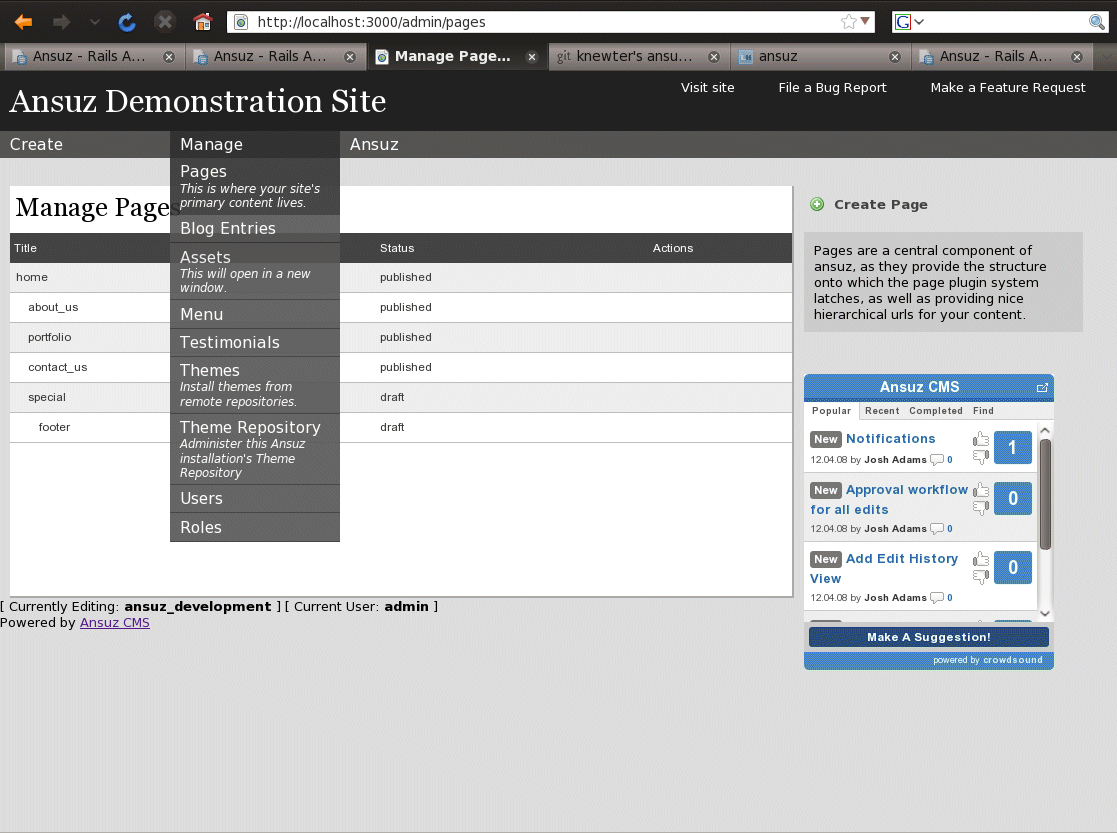Thumbs down Approval workflow suggestion
Image resolution: width=1117 pixels, height=833 pixels.
pos(981,507)
